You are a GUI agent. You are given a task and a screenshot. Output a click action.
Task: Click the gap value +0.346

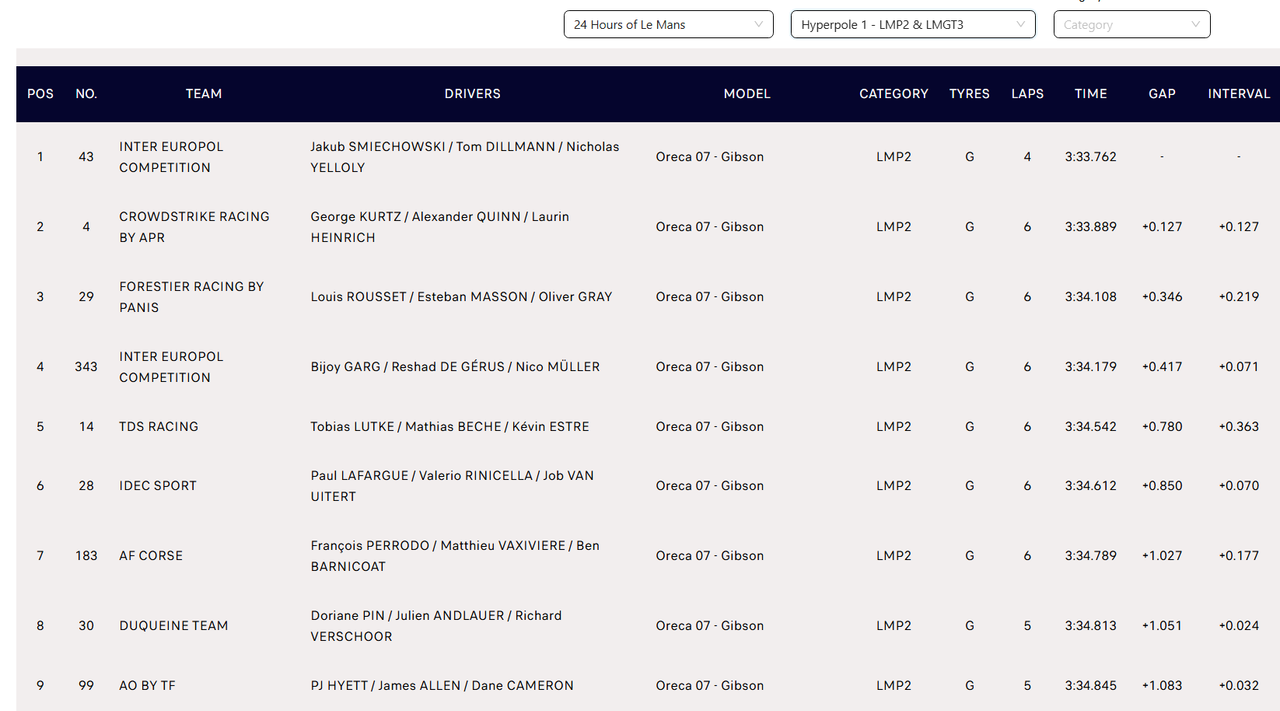point(1162,297)
